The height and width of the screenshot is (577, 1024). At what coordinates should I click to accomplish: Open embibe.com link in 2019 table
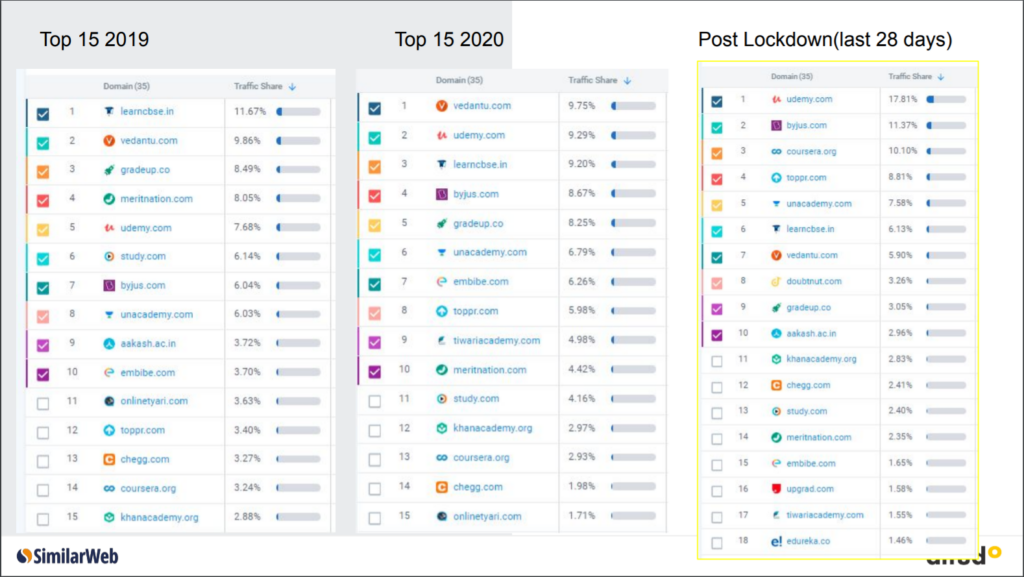148,373
